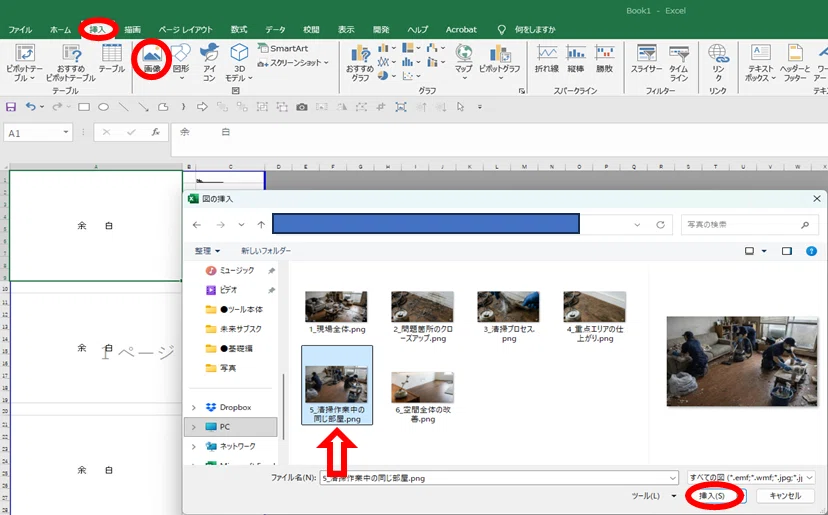Select the oval shape tool in quick toolbar
The height and width of the screenshot is (515, 828).
tap(104, 107)
